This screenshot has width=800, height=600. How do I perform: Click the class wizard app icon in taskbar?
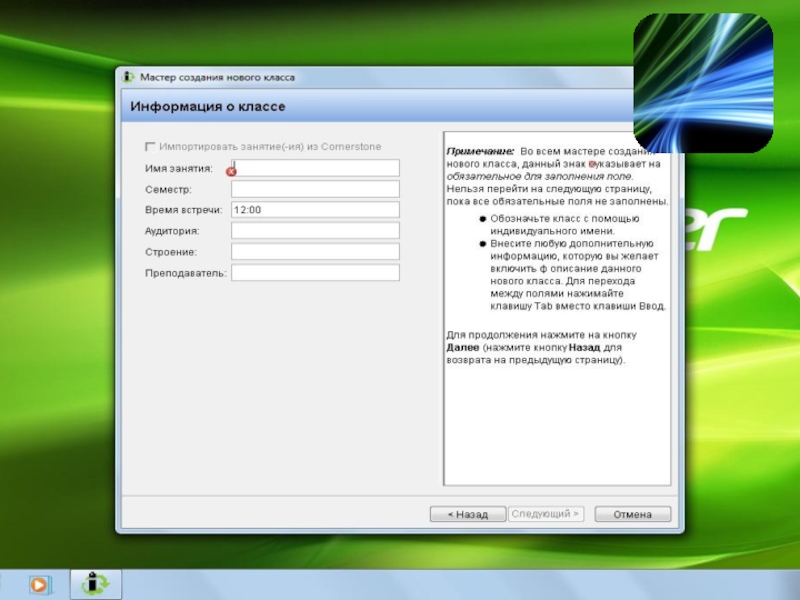click(x=96, y=584)
